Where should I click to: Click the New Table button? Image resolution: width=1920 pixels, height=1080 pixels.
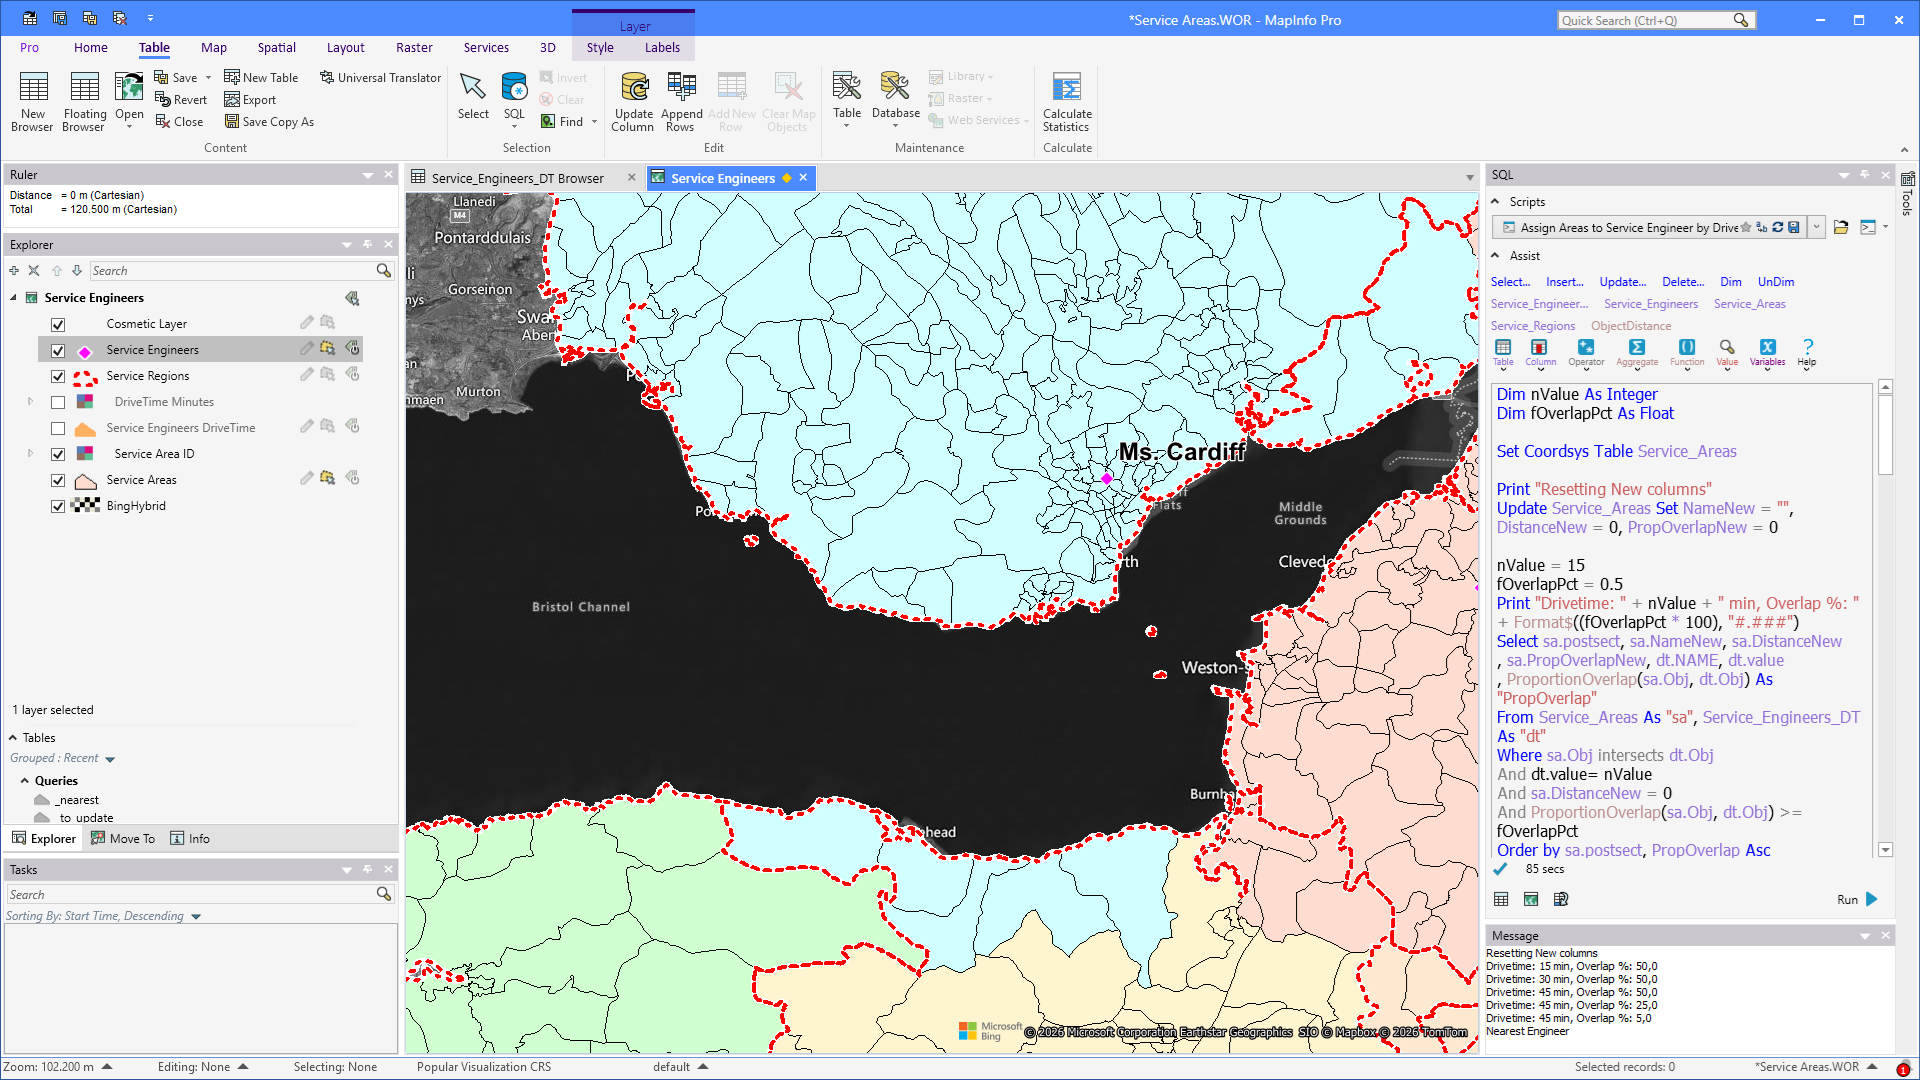pos(261,77)
